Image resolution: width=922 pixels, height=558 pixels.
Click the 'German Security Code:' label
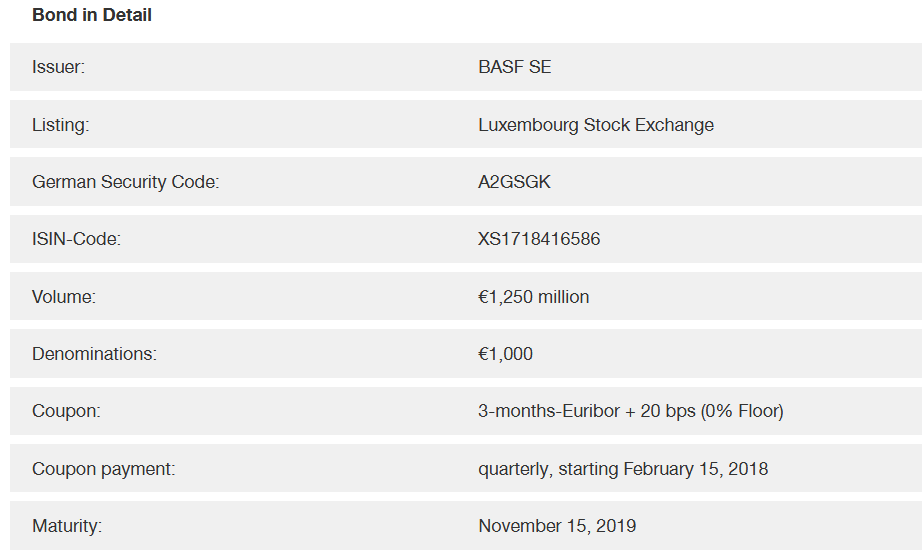point(125,182)
